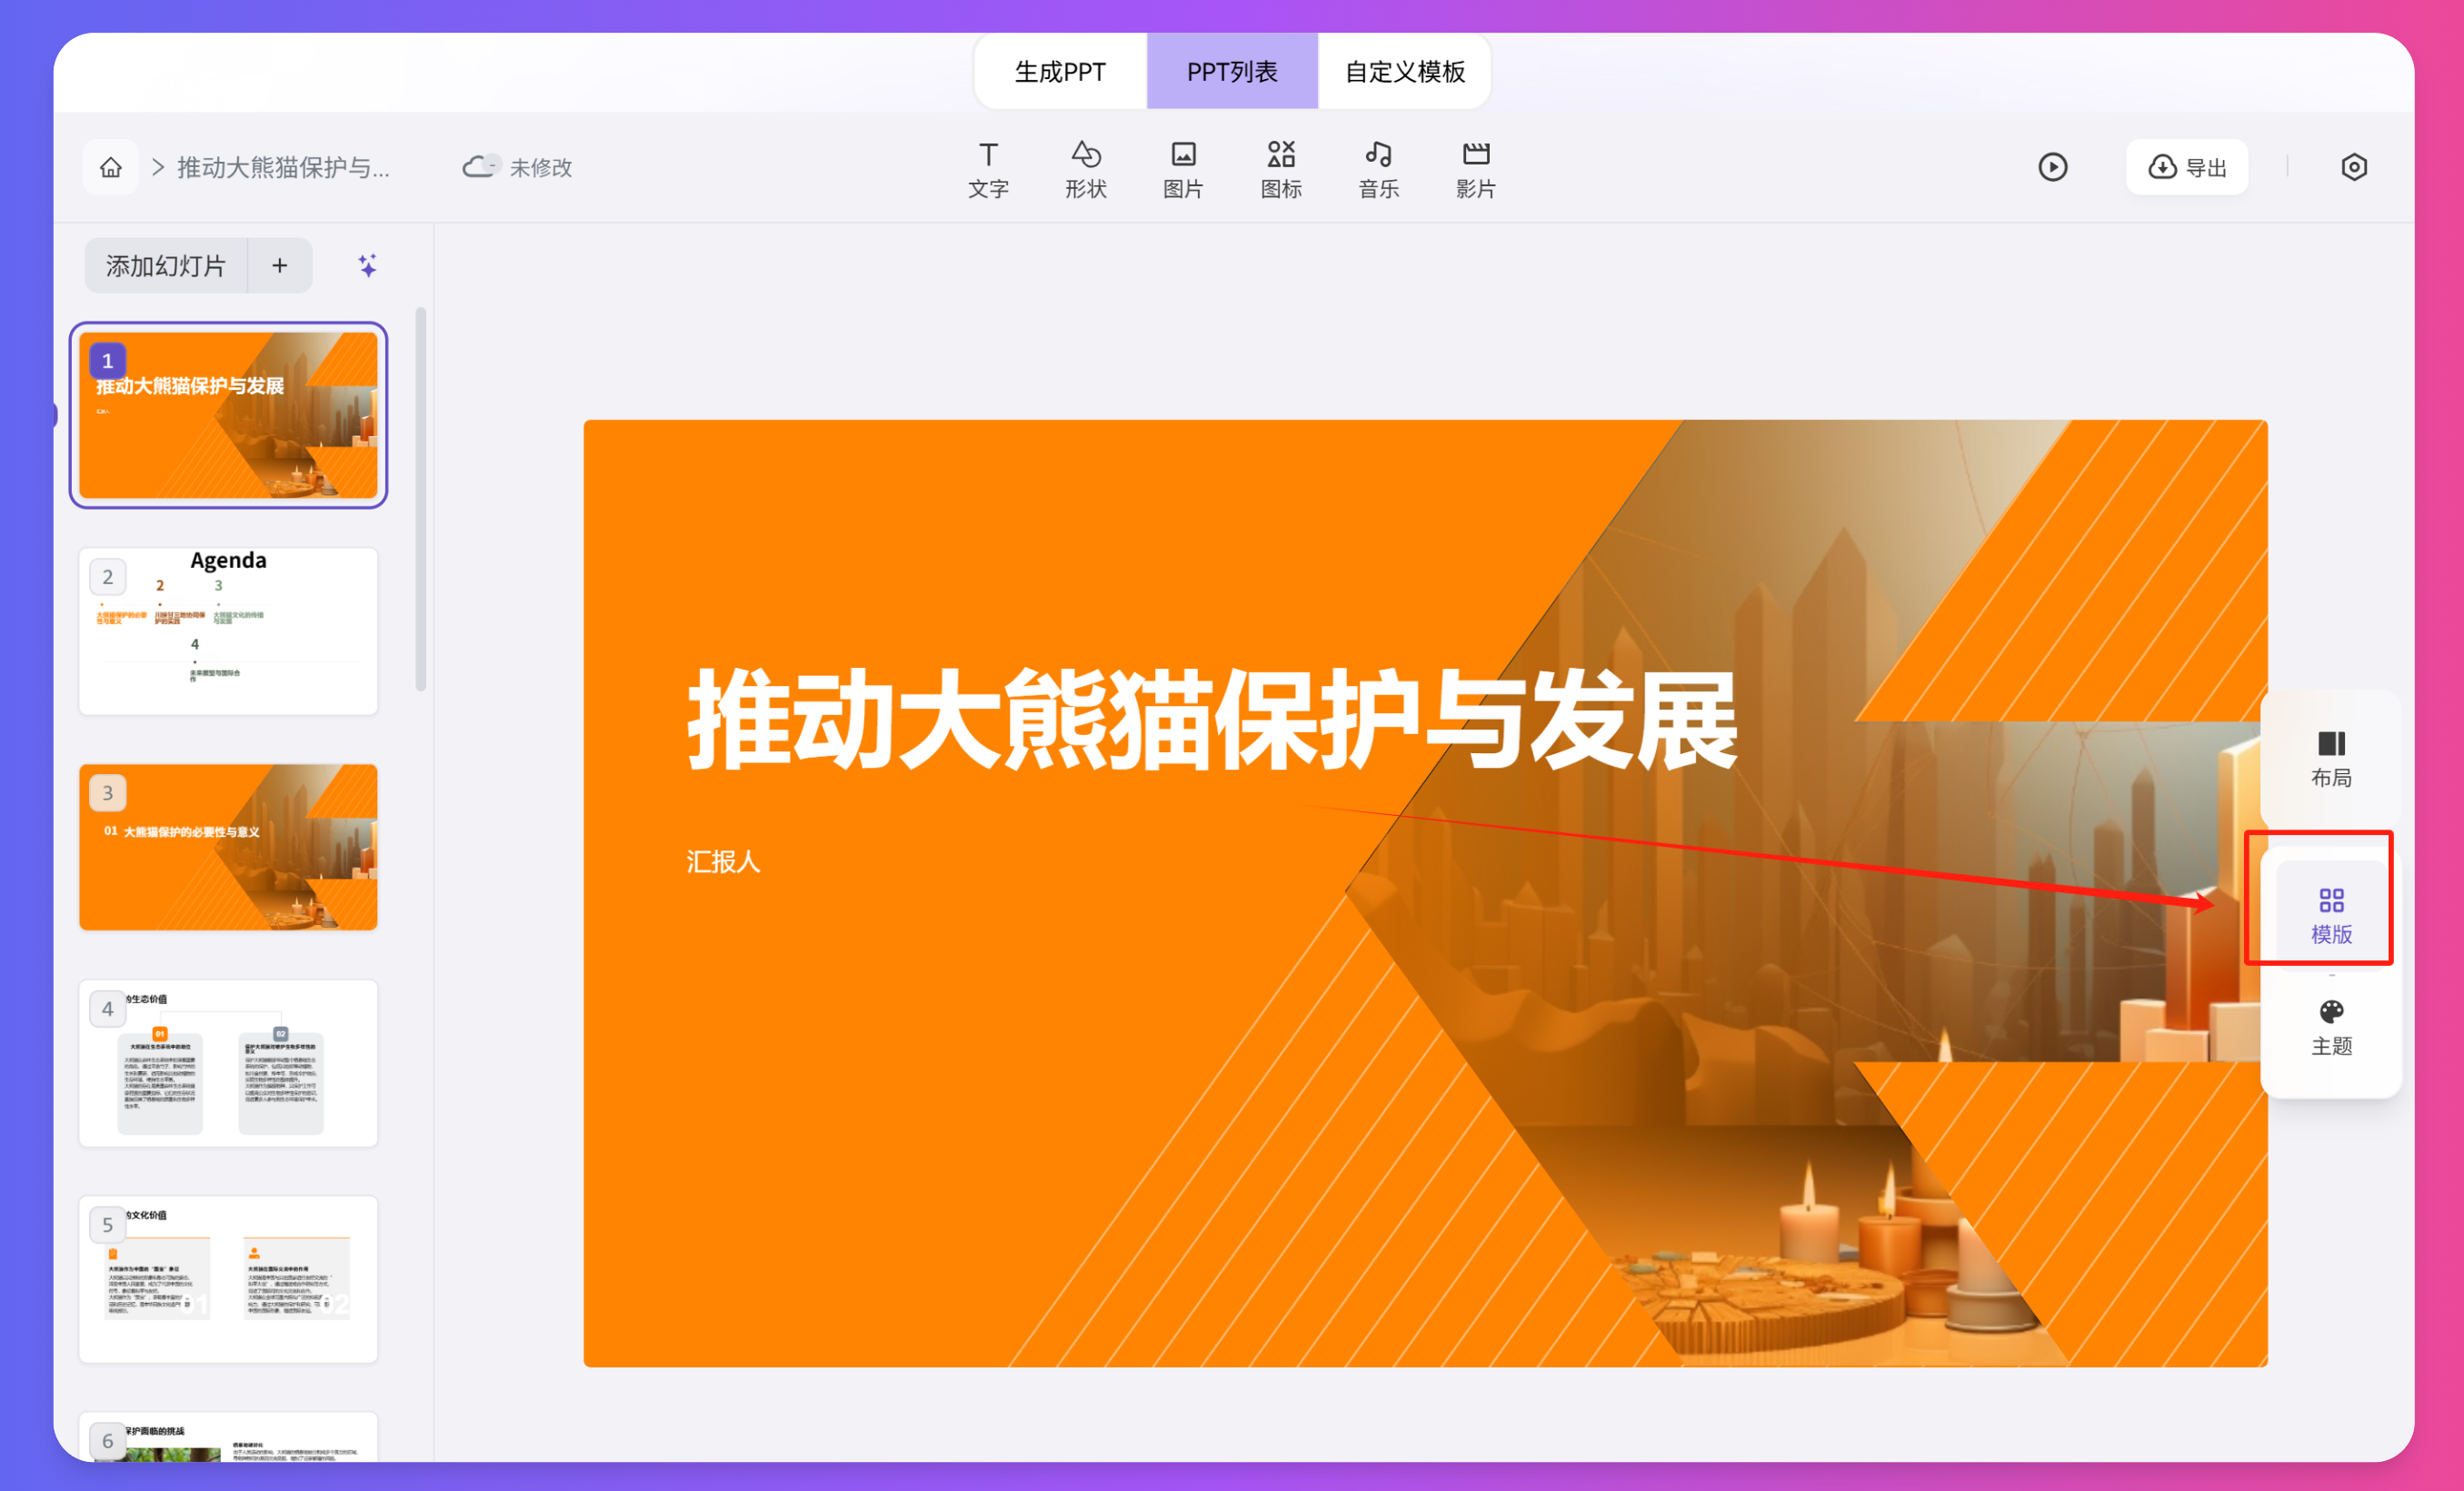This screenshot has height=1491, width=2464.
Task: Switch to the 生成PPT tab
Action: (x=1060, y=72)
